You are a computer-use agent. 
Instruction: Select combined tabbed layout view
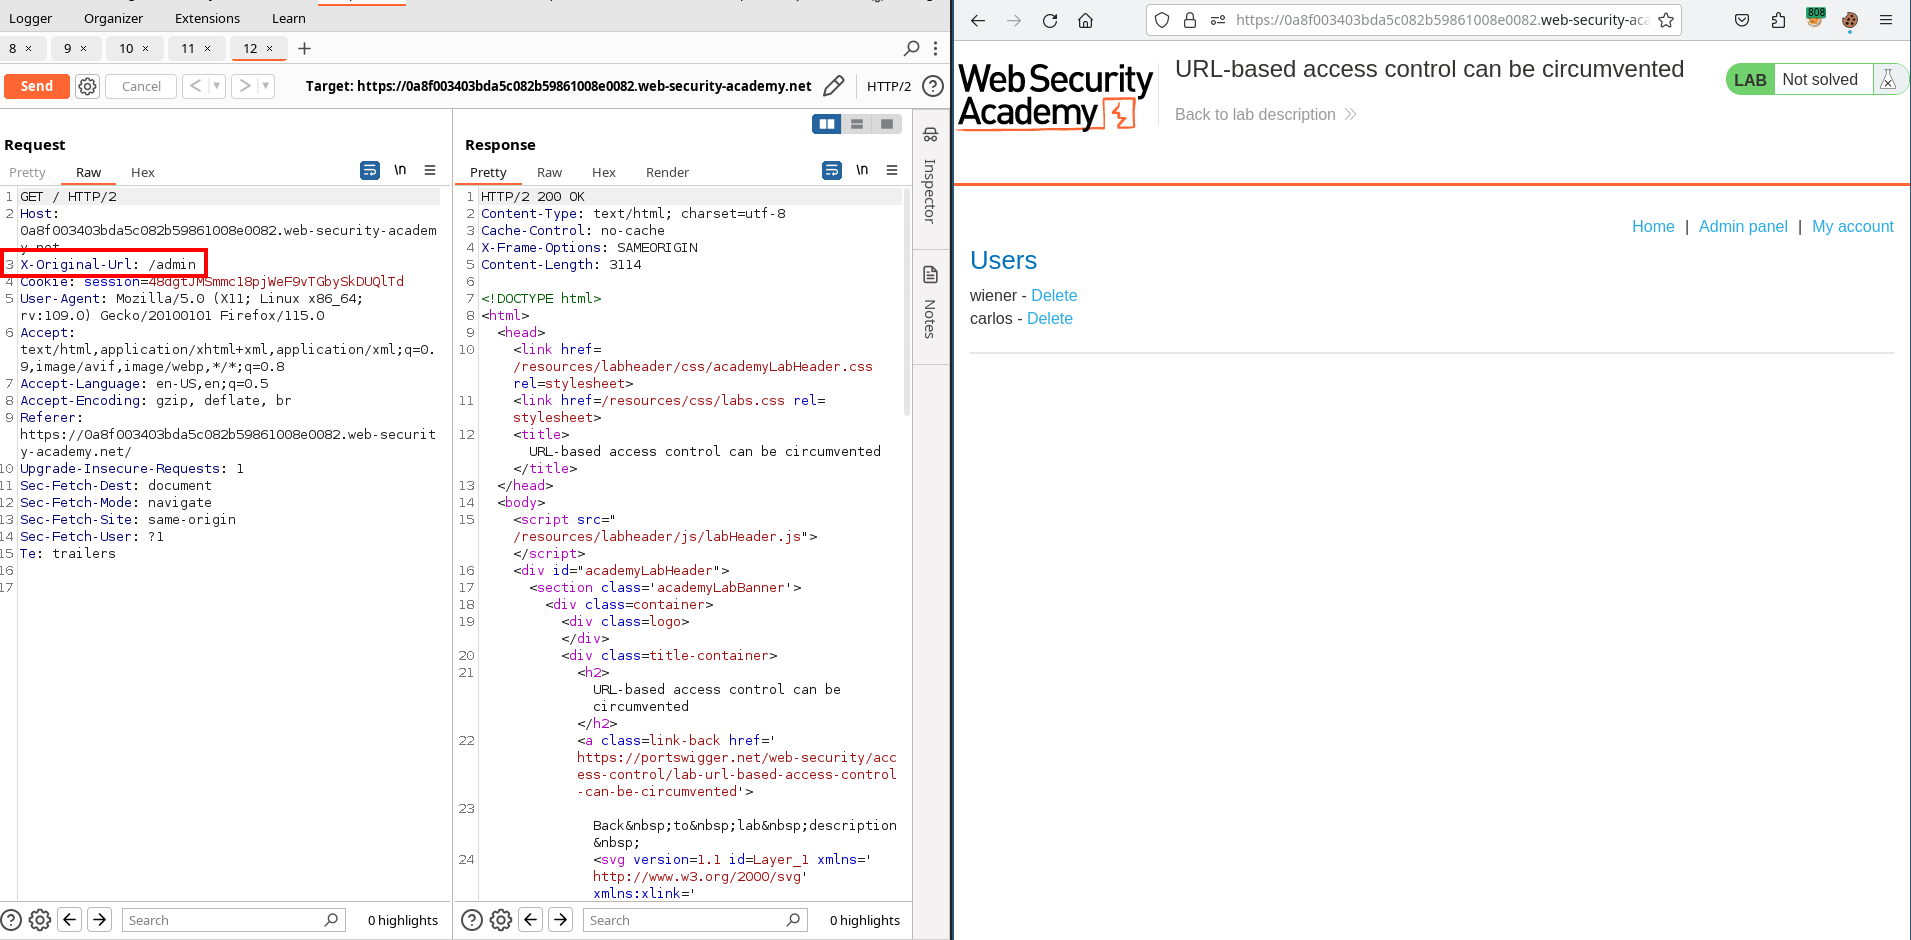tap(887, 124)
